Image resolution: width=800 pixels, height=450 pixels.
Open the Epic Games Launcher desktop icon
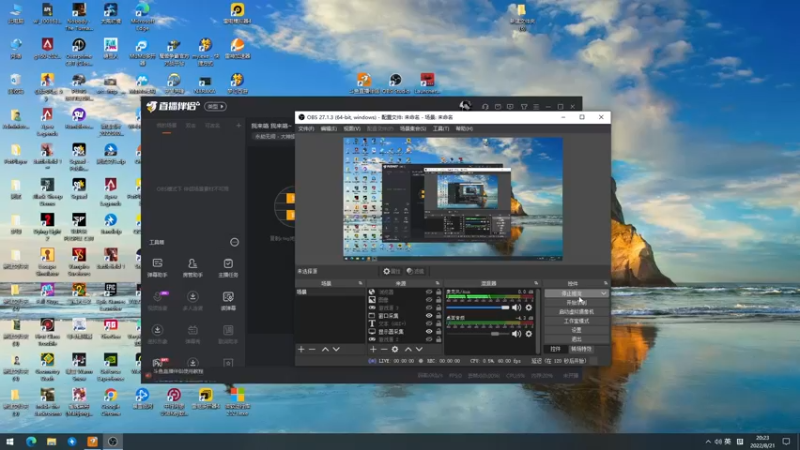[110, 297]
